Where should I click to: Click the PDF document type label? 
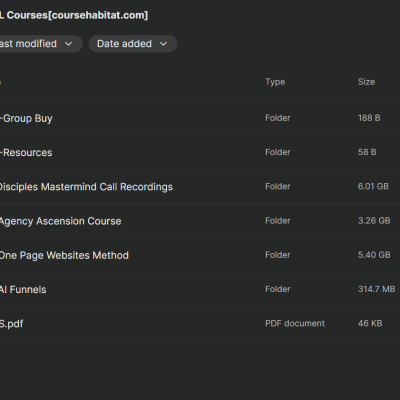tap(295, 323)
